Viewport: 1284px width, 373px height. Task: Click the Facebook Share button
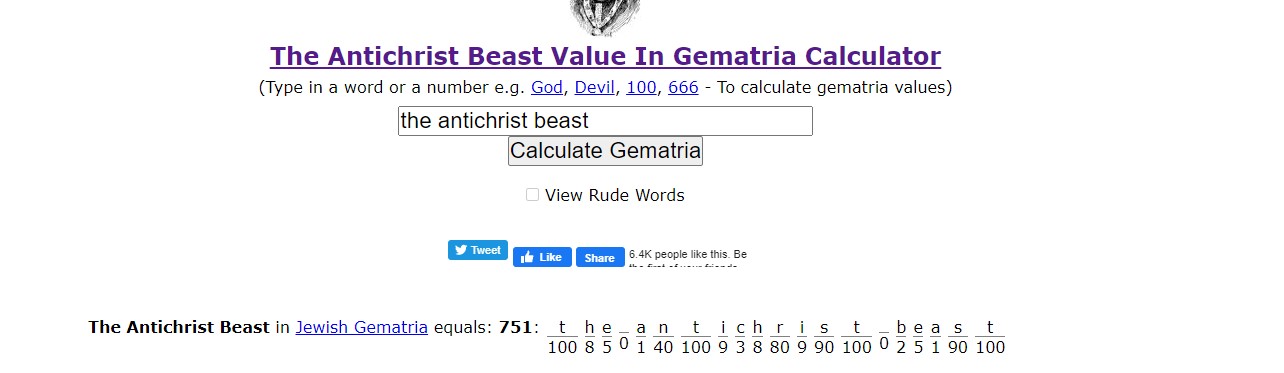[x=600, y=257]
